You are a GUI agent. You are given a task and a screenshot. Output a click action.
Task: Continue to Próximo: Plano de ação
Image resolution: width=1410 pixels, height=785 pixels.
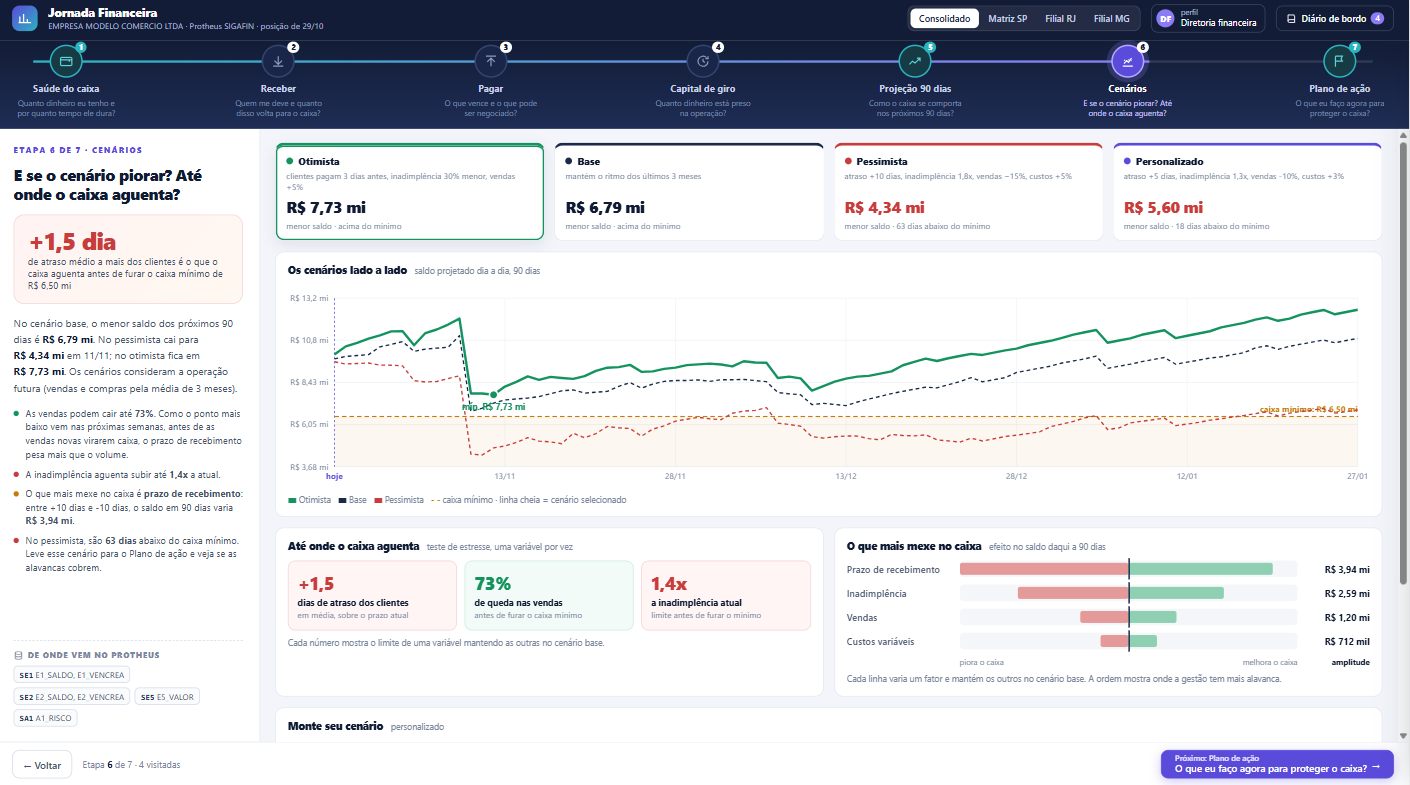point(1277,764)
